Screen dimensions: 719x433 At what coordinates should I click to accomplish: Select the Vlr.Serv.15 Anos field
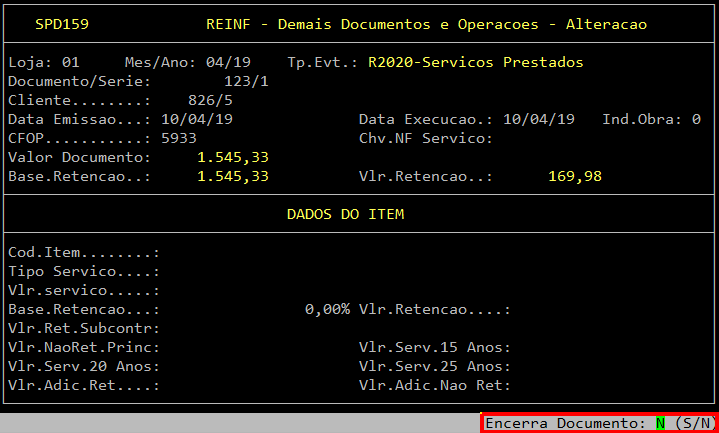pyautogui.click(x=560, y=347)
